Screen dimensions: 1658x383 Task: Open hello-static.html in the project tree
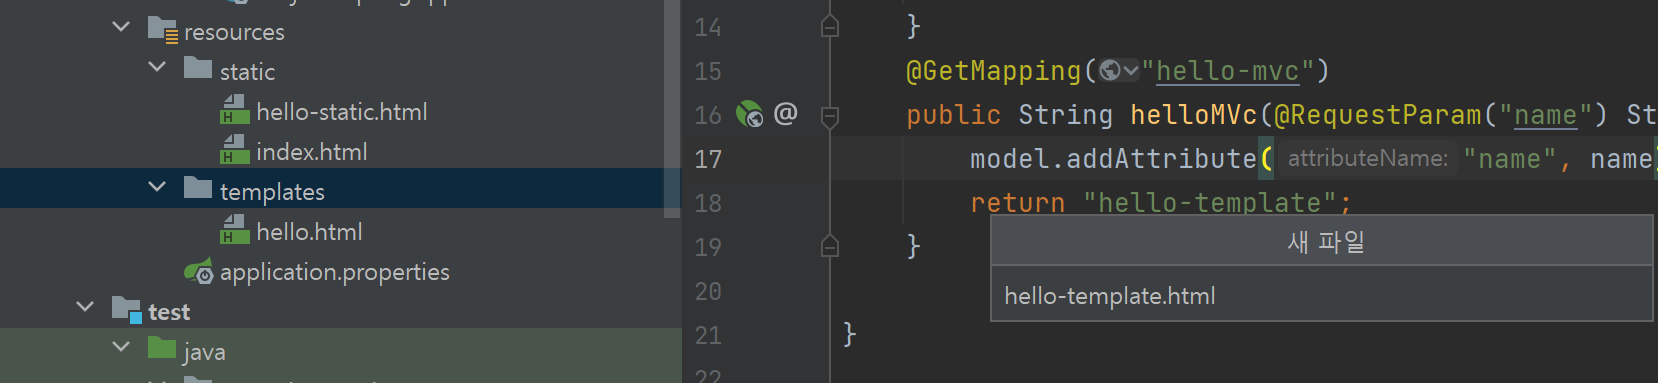(x=342, y=112)
